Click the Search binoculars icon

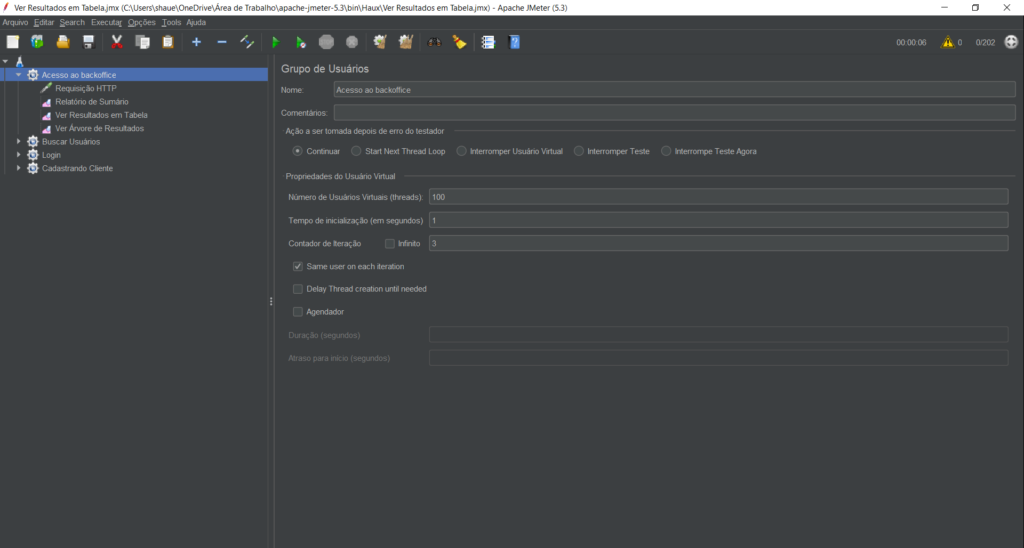click(x=434, y=42)
